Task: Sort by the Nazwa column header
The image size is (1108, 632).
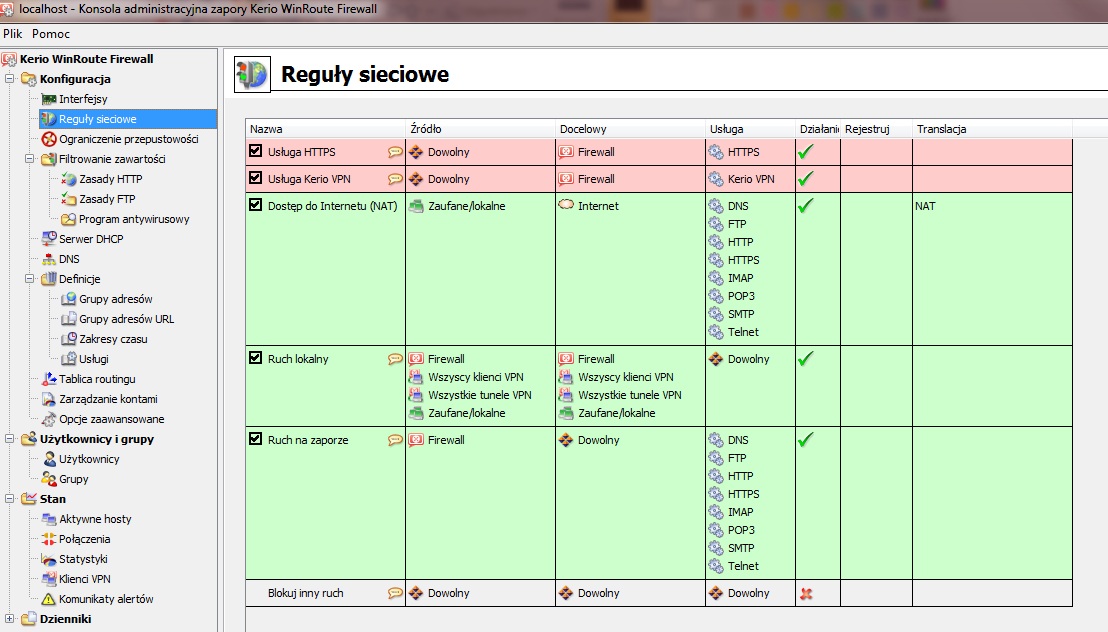Action: 326,129
